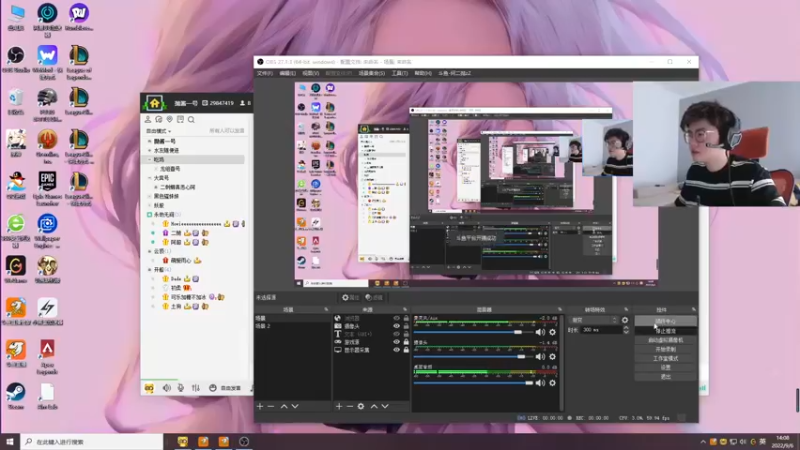The height and width of the screenshot is (450, 800).
Task: Click the add scene plus icon
Action: click(260, 406)
